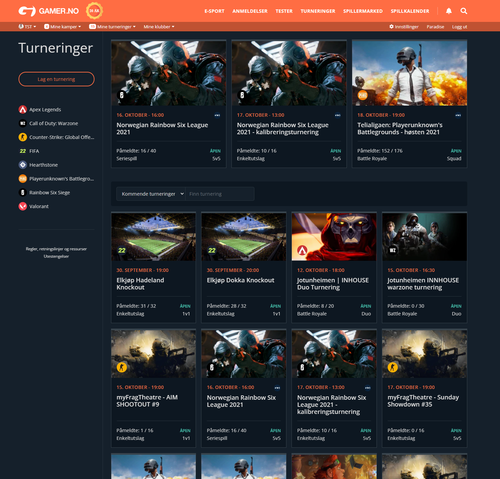Click the FIFA 22 sidebar icon

click(23, 151)
